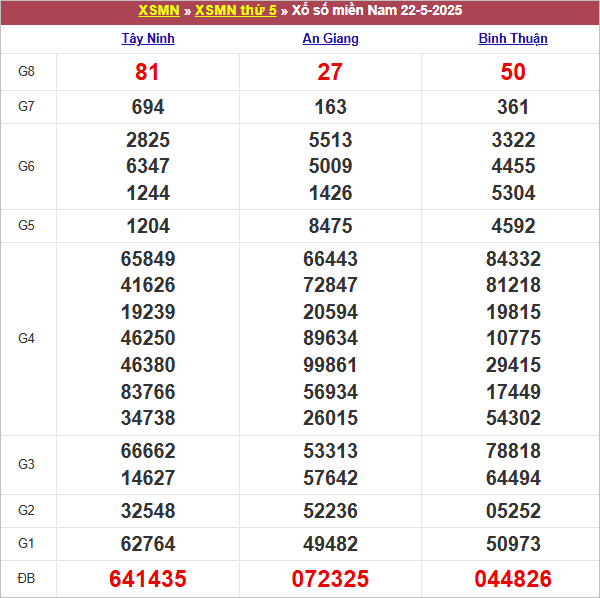This screenshot has height=598, width=600.
Task: Click An Giang special prize 072325
Action: (x=330, y=578)
